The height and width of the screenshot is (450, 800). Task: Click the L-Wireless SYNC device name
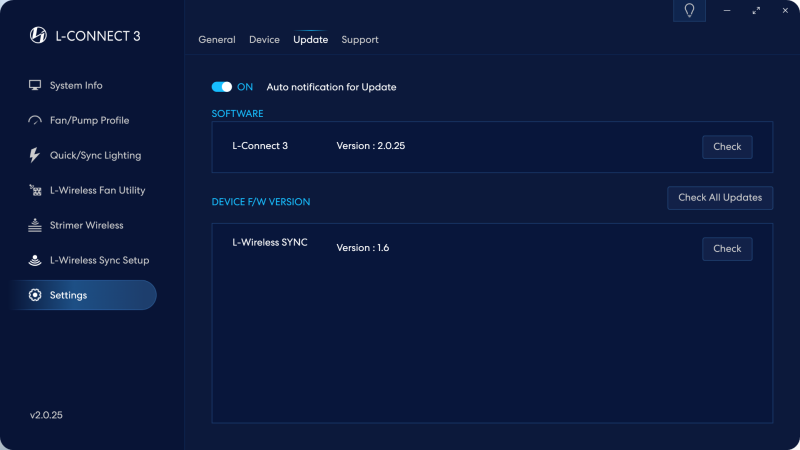pyautogui.click(x=270, y=243)
